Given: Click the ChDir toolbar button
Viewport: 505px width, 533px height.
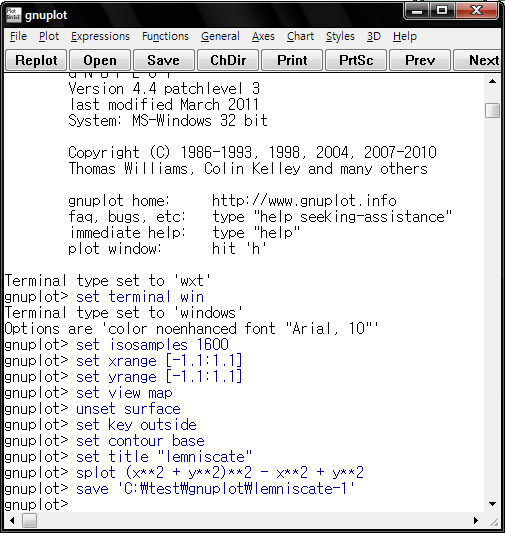Looking at the screenshot, I should [x=228, y=60].
